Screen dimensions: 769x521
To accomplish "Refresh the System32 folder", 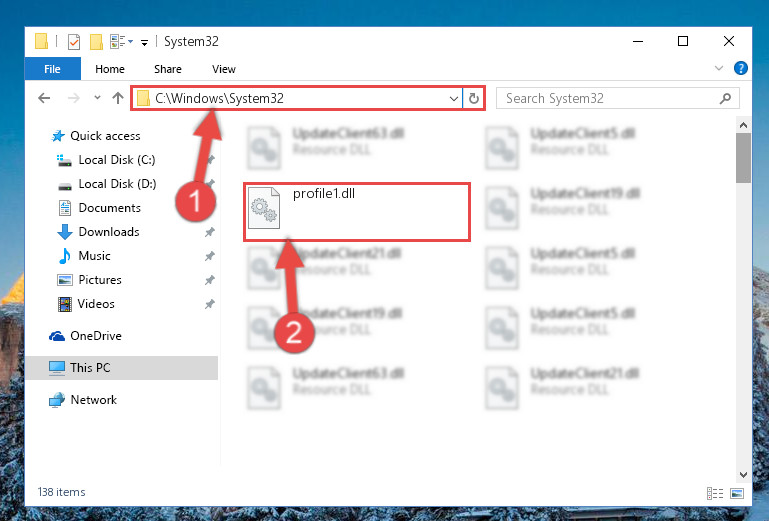I will [x=473, y=99].
